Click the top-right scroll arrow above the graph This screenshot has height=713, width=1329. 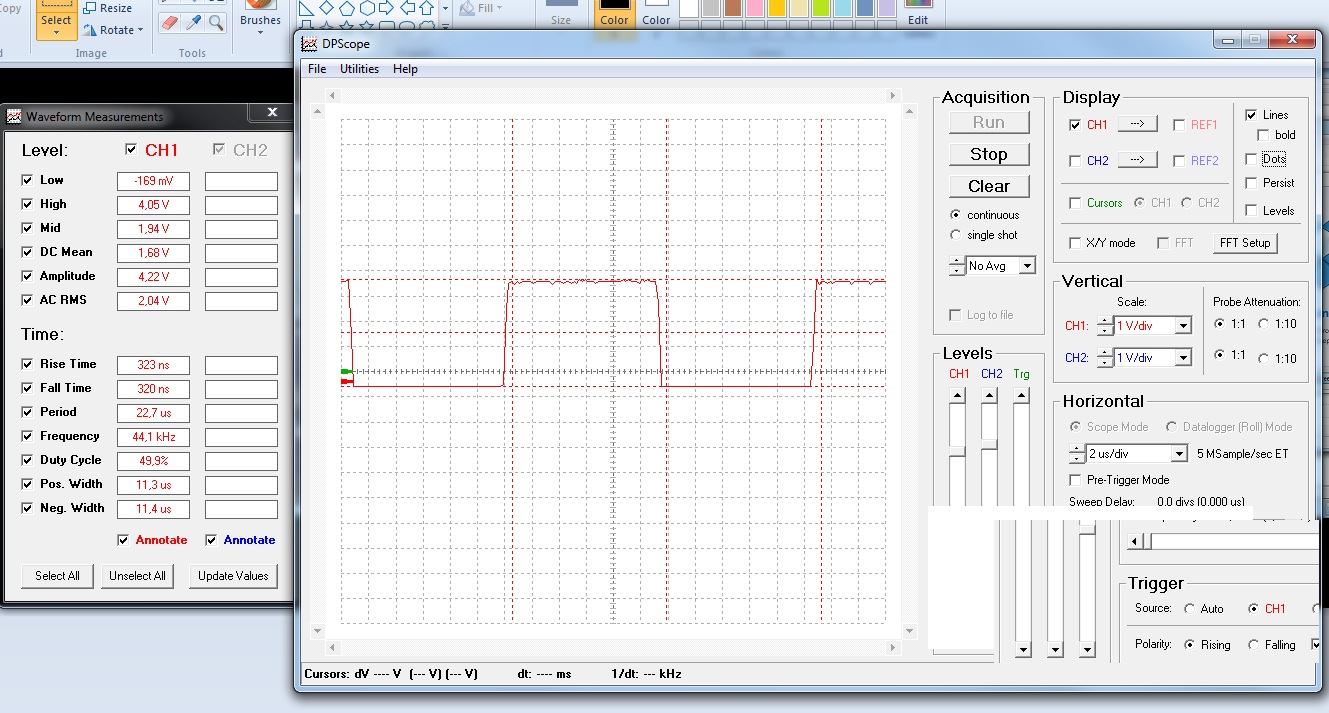click(894, 95)
